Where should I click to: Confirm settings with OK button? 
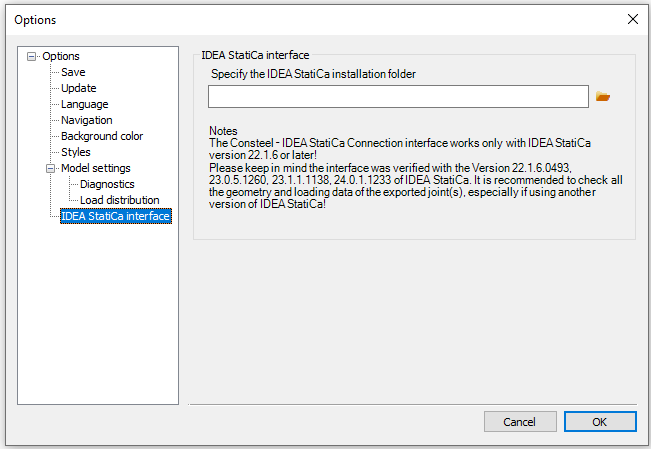[600, 422]
